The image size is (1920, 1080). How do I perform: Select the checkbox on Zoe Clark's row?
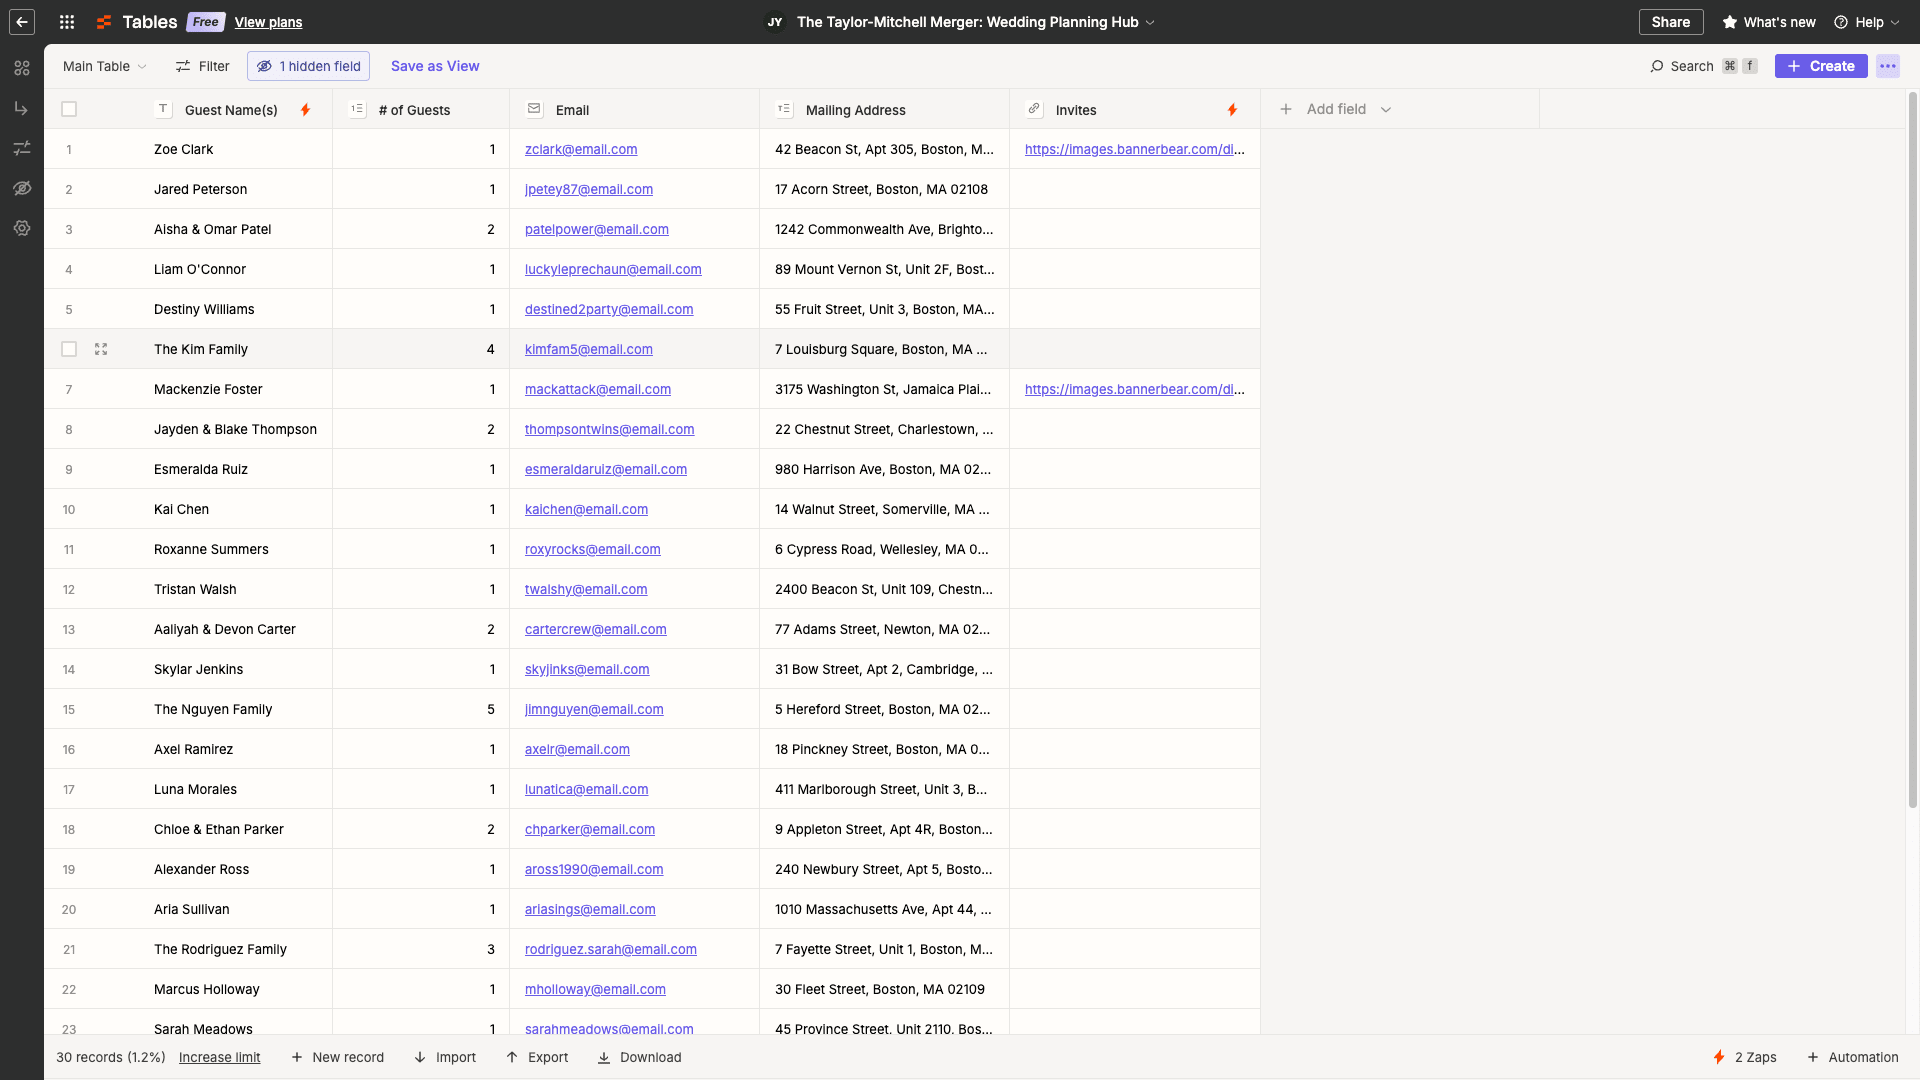click(x=68, y=149)
